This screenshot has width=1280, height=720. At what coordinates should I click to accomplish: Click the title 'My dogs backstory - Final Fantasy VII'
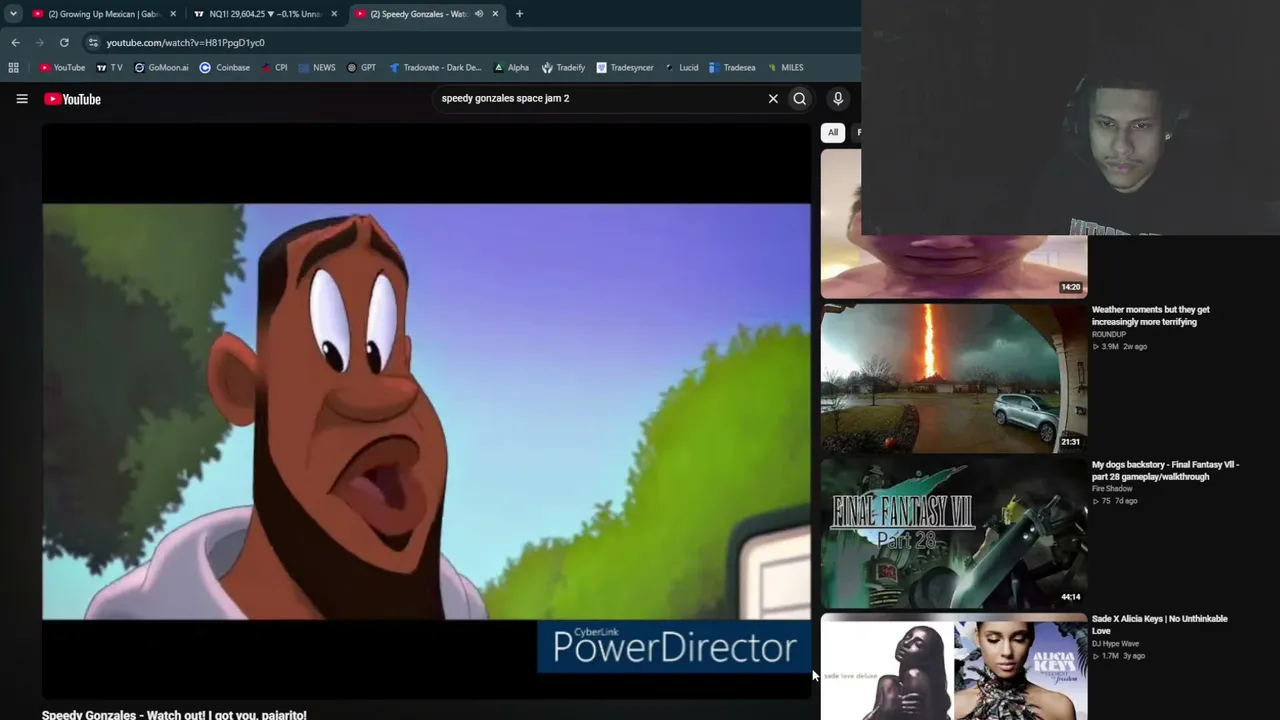1165,471
